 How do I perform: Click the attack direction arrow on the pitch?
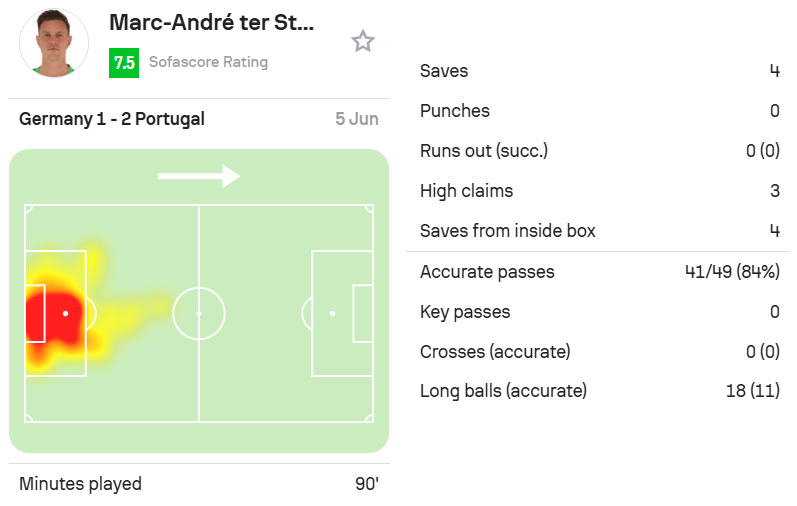[x=199, y=176]
